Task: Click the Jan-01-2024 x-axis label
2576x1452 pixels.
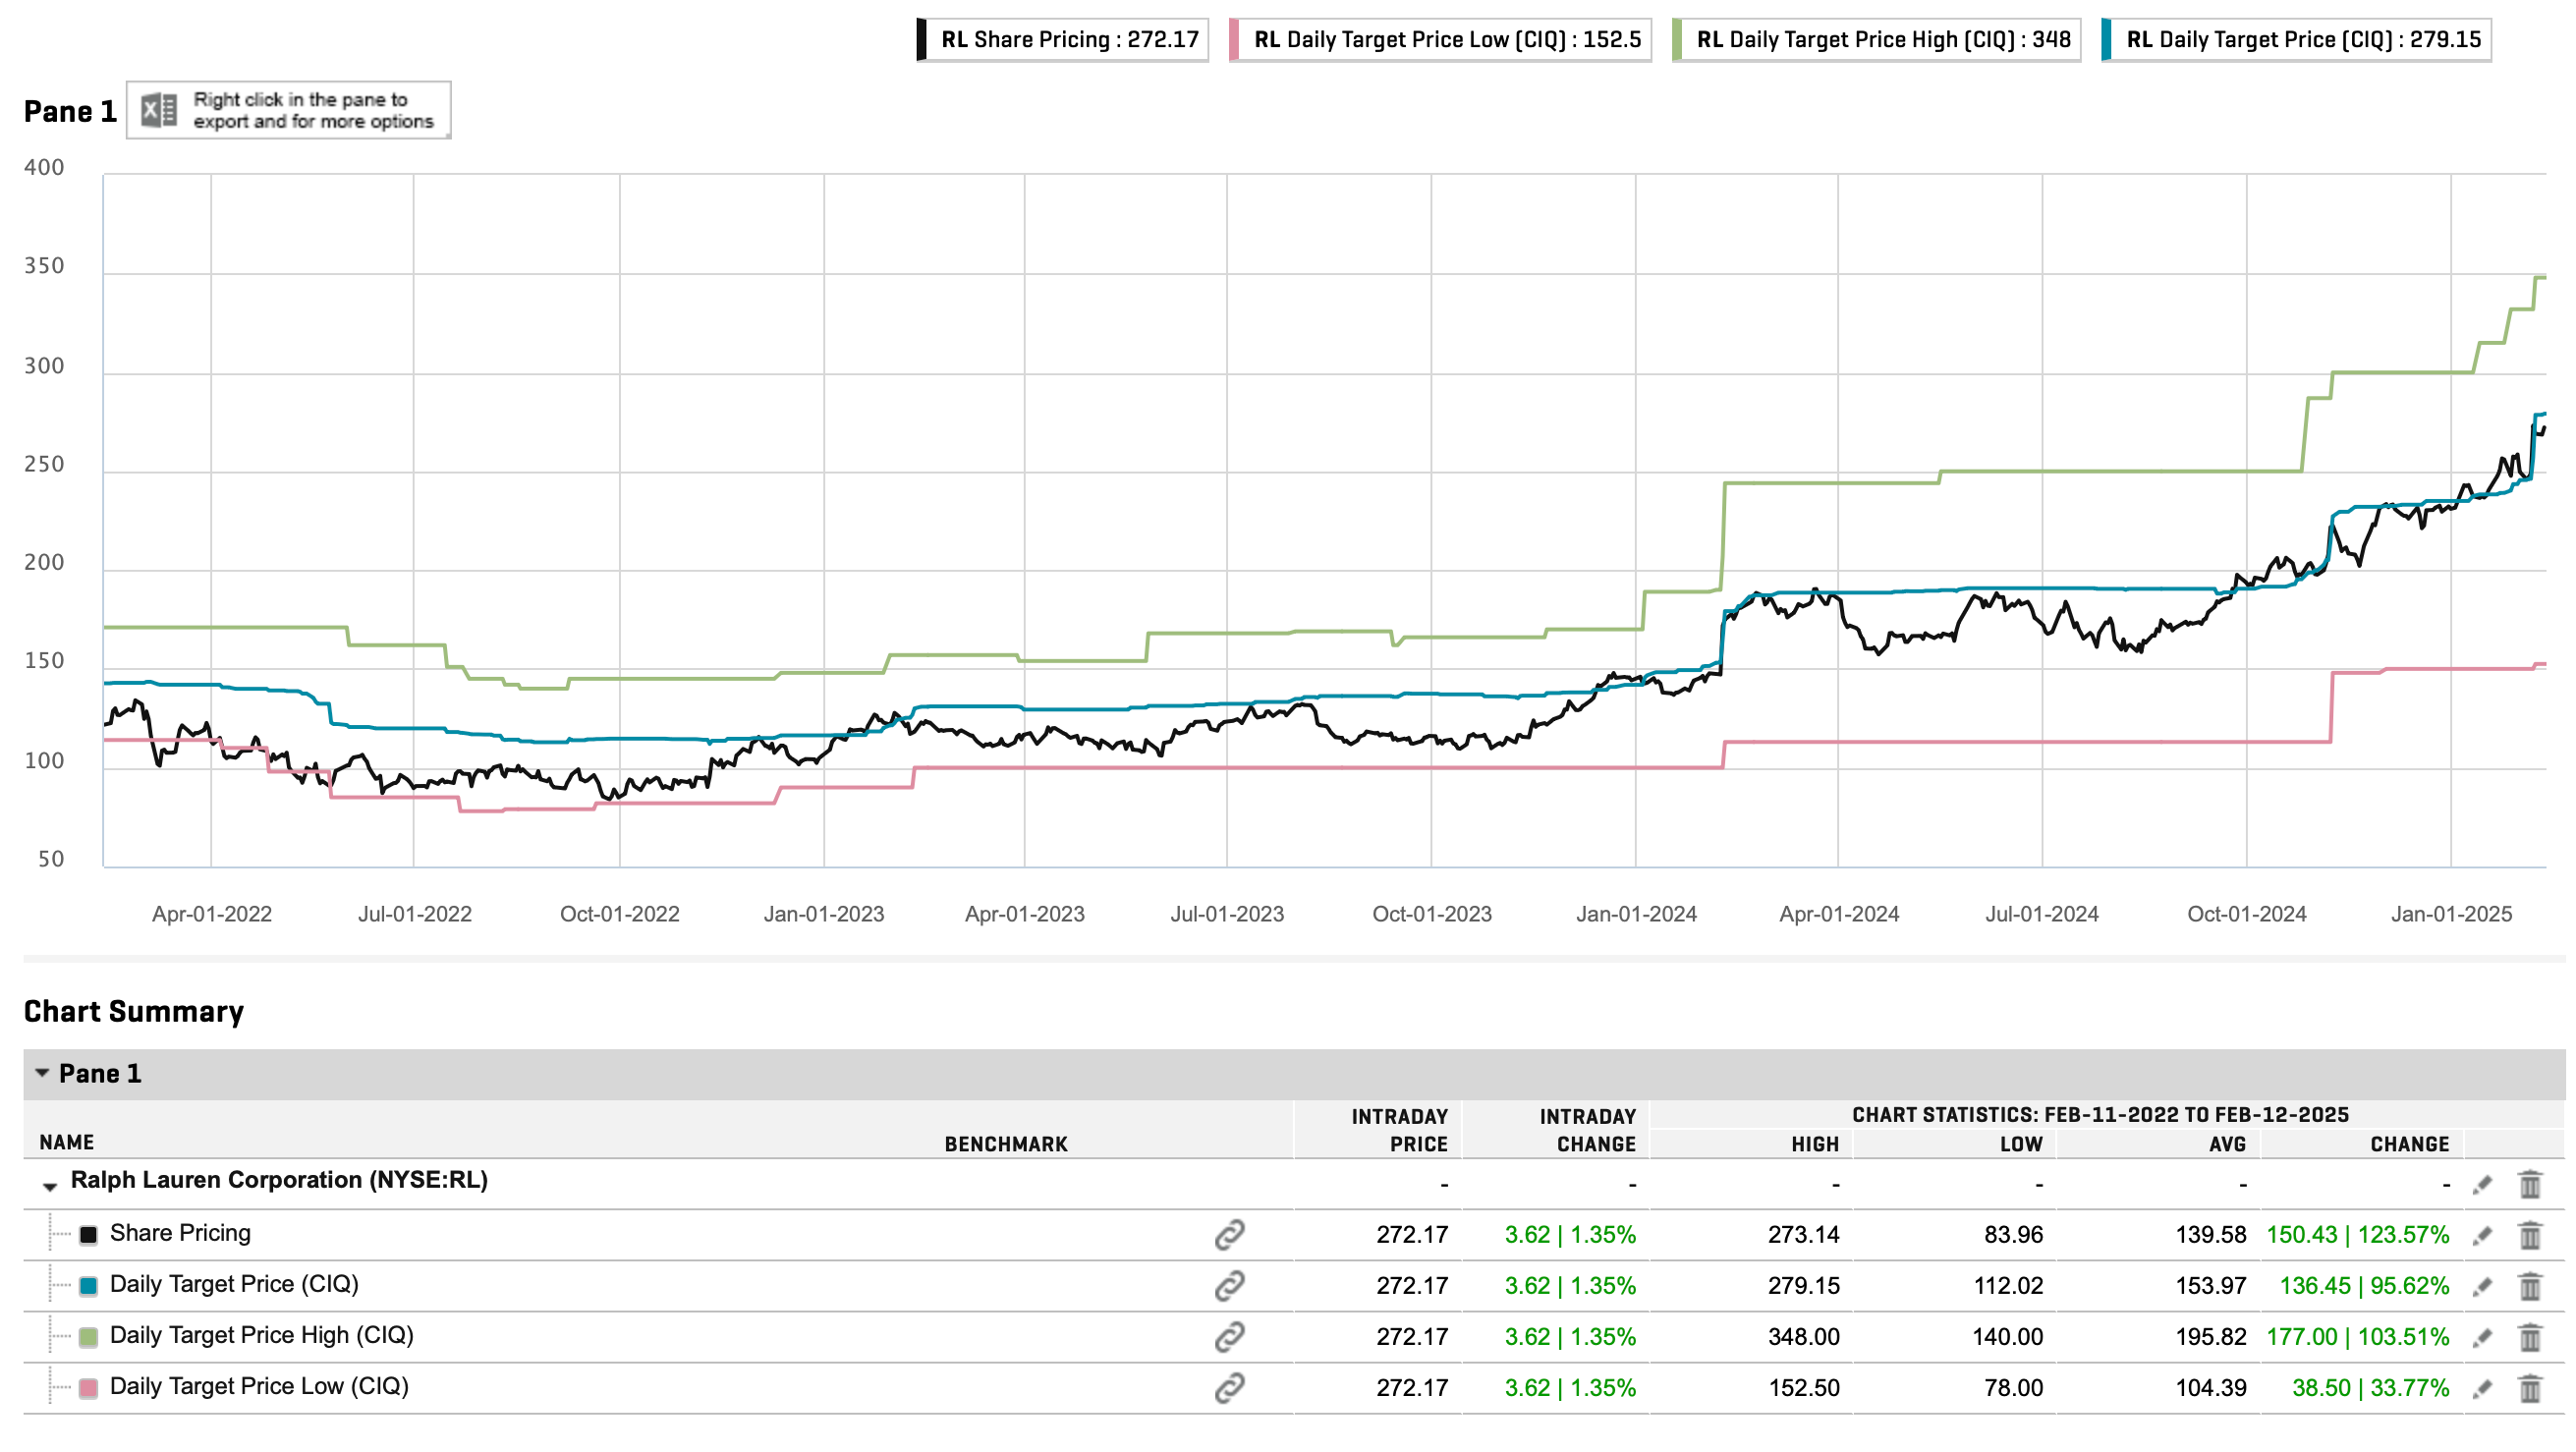Action: [1636, 914]
